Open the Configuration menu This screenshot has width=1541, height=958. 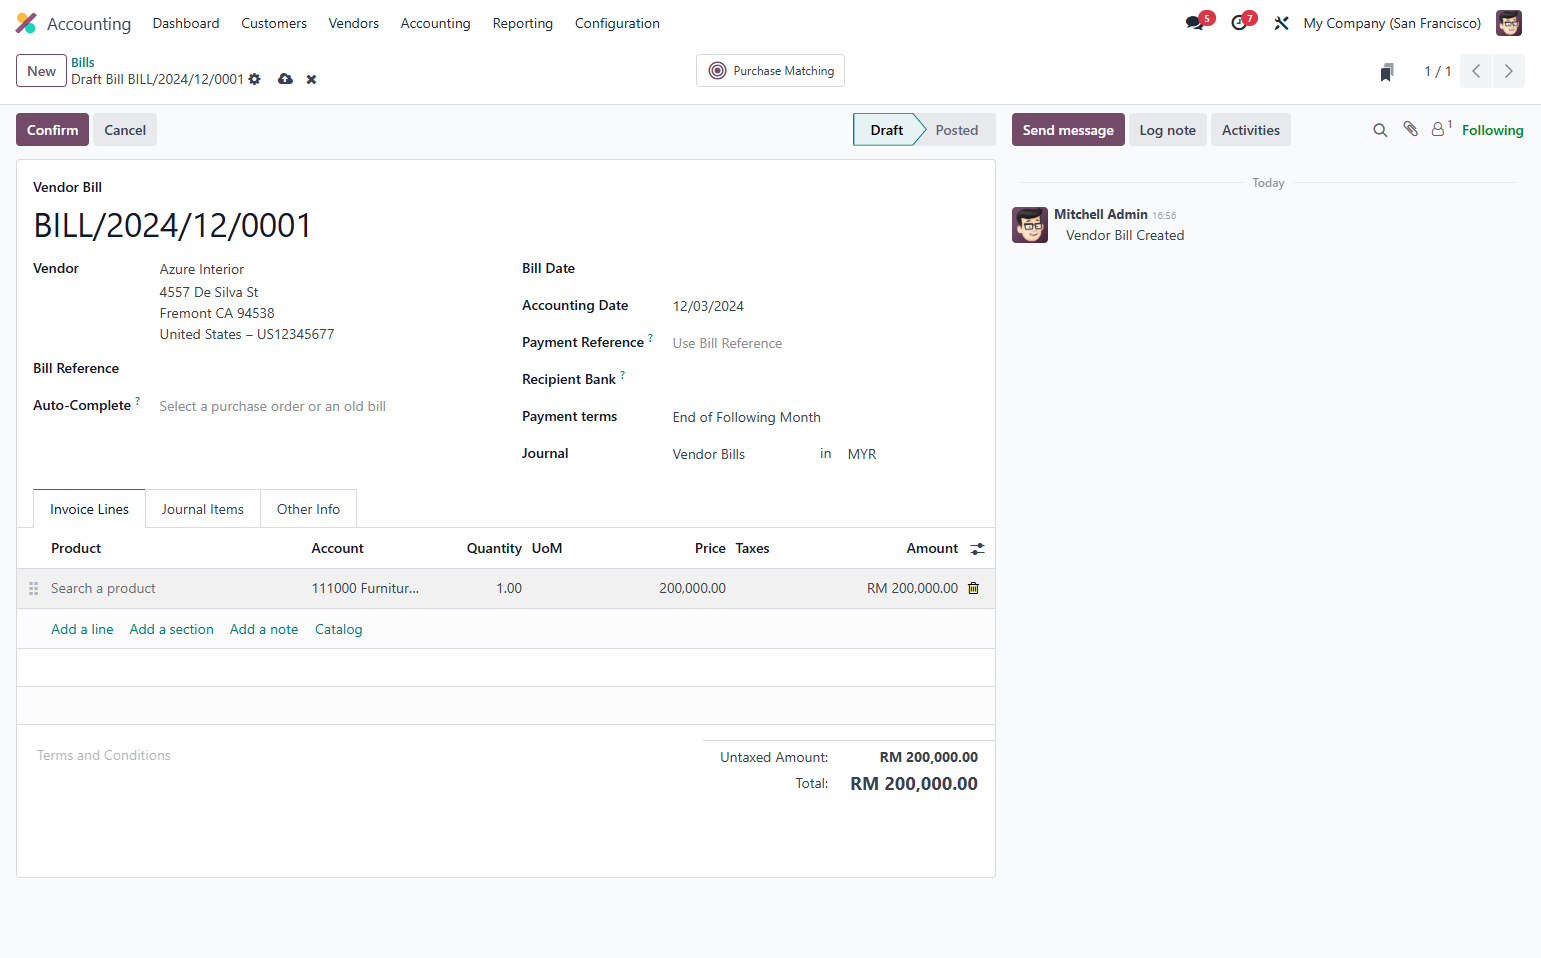(617, 23)
